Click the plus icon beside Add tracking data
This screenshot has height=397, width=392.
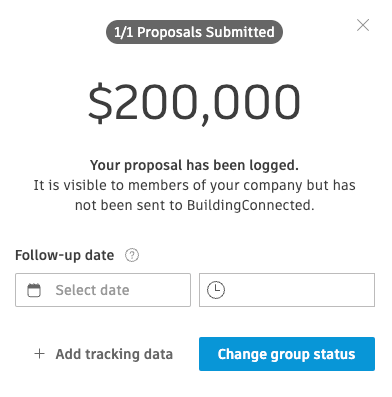coord(39,354)
